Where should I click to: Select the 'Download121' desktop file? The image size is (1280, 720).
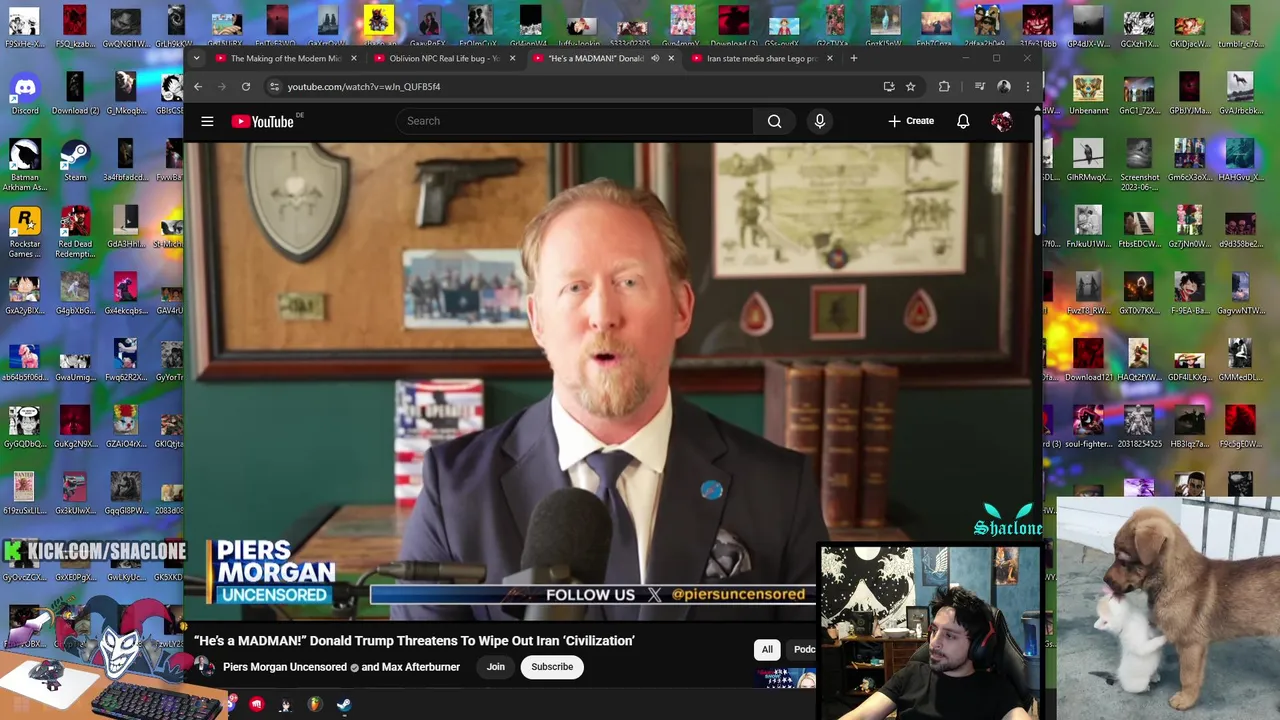point(1088,360)
